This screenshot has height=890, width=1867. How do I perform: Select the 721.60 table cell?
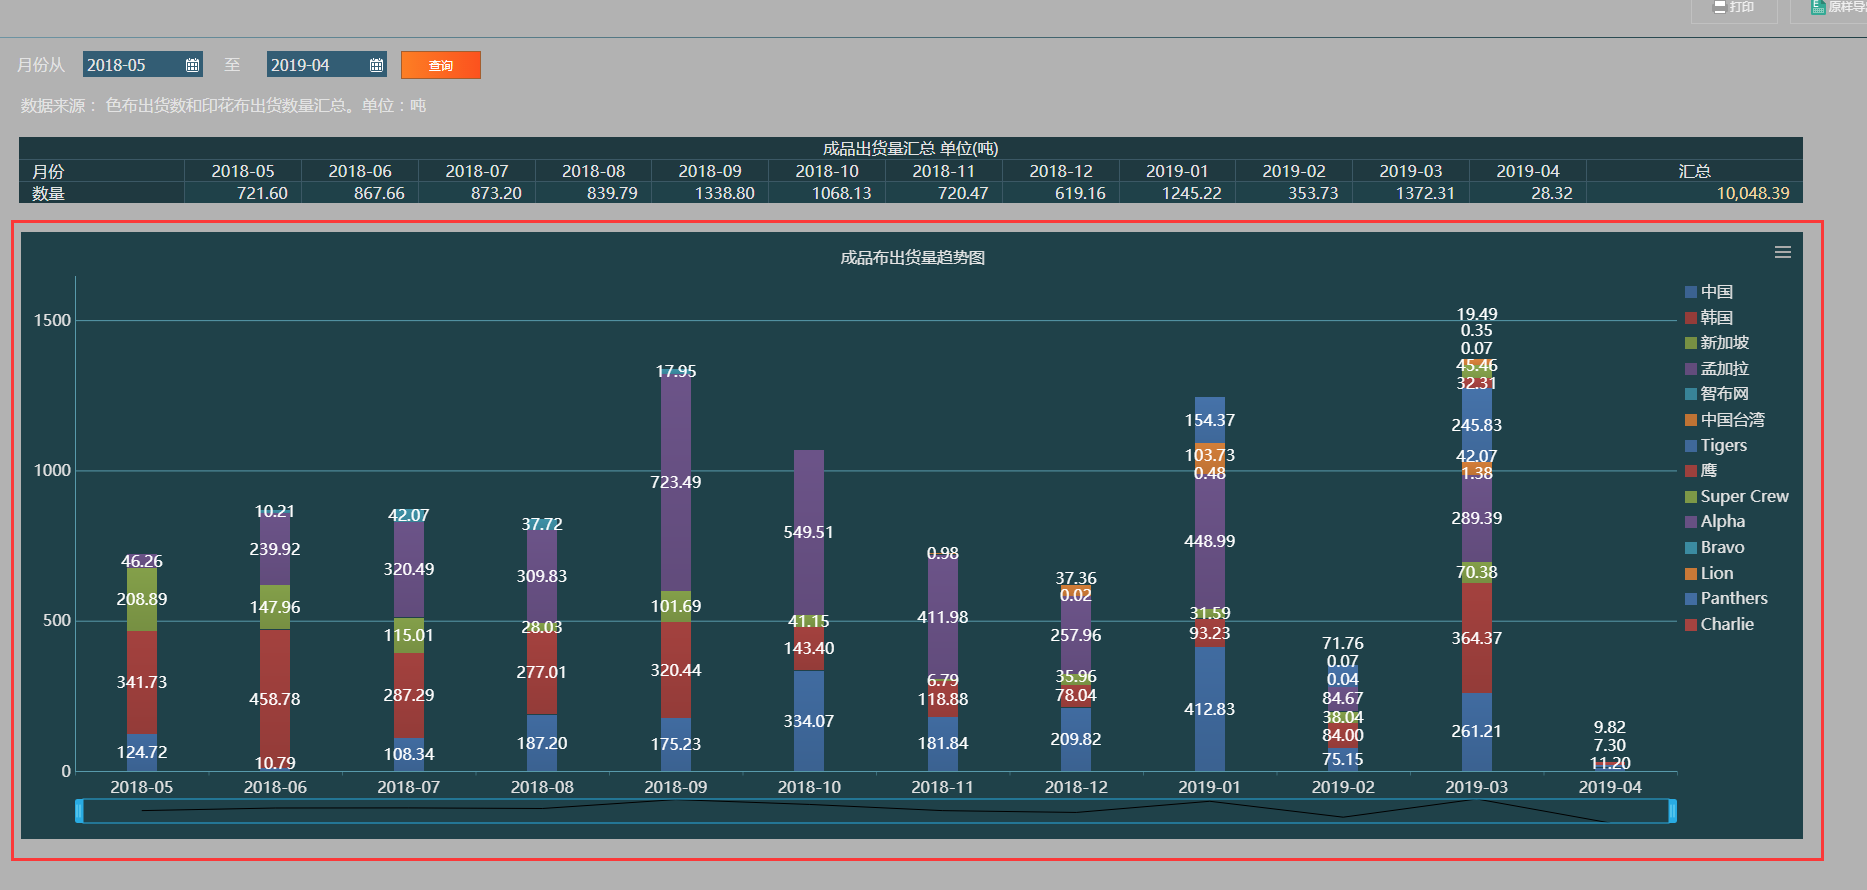pyautogui.click(x=243, y=193)
